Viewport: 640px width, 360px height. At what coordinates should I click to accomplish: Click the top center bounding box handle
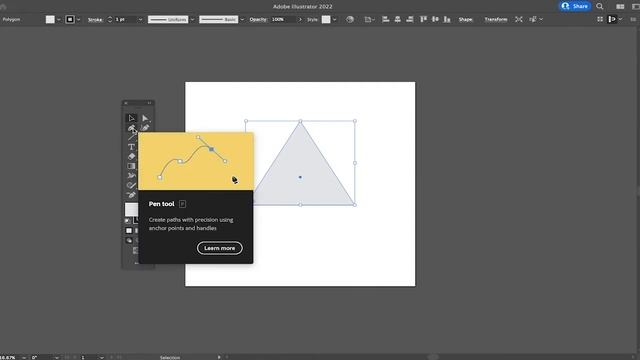click(x=300, y=121)
